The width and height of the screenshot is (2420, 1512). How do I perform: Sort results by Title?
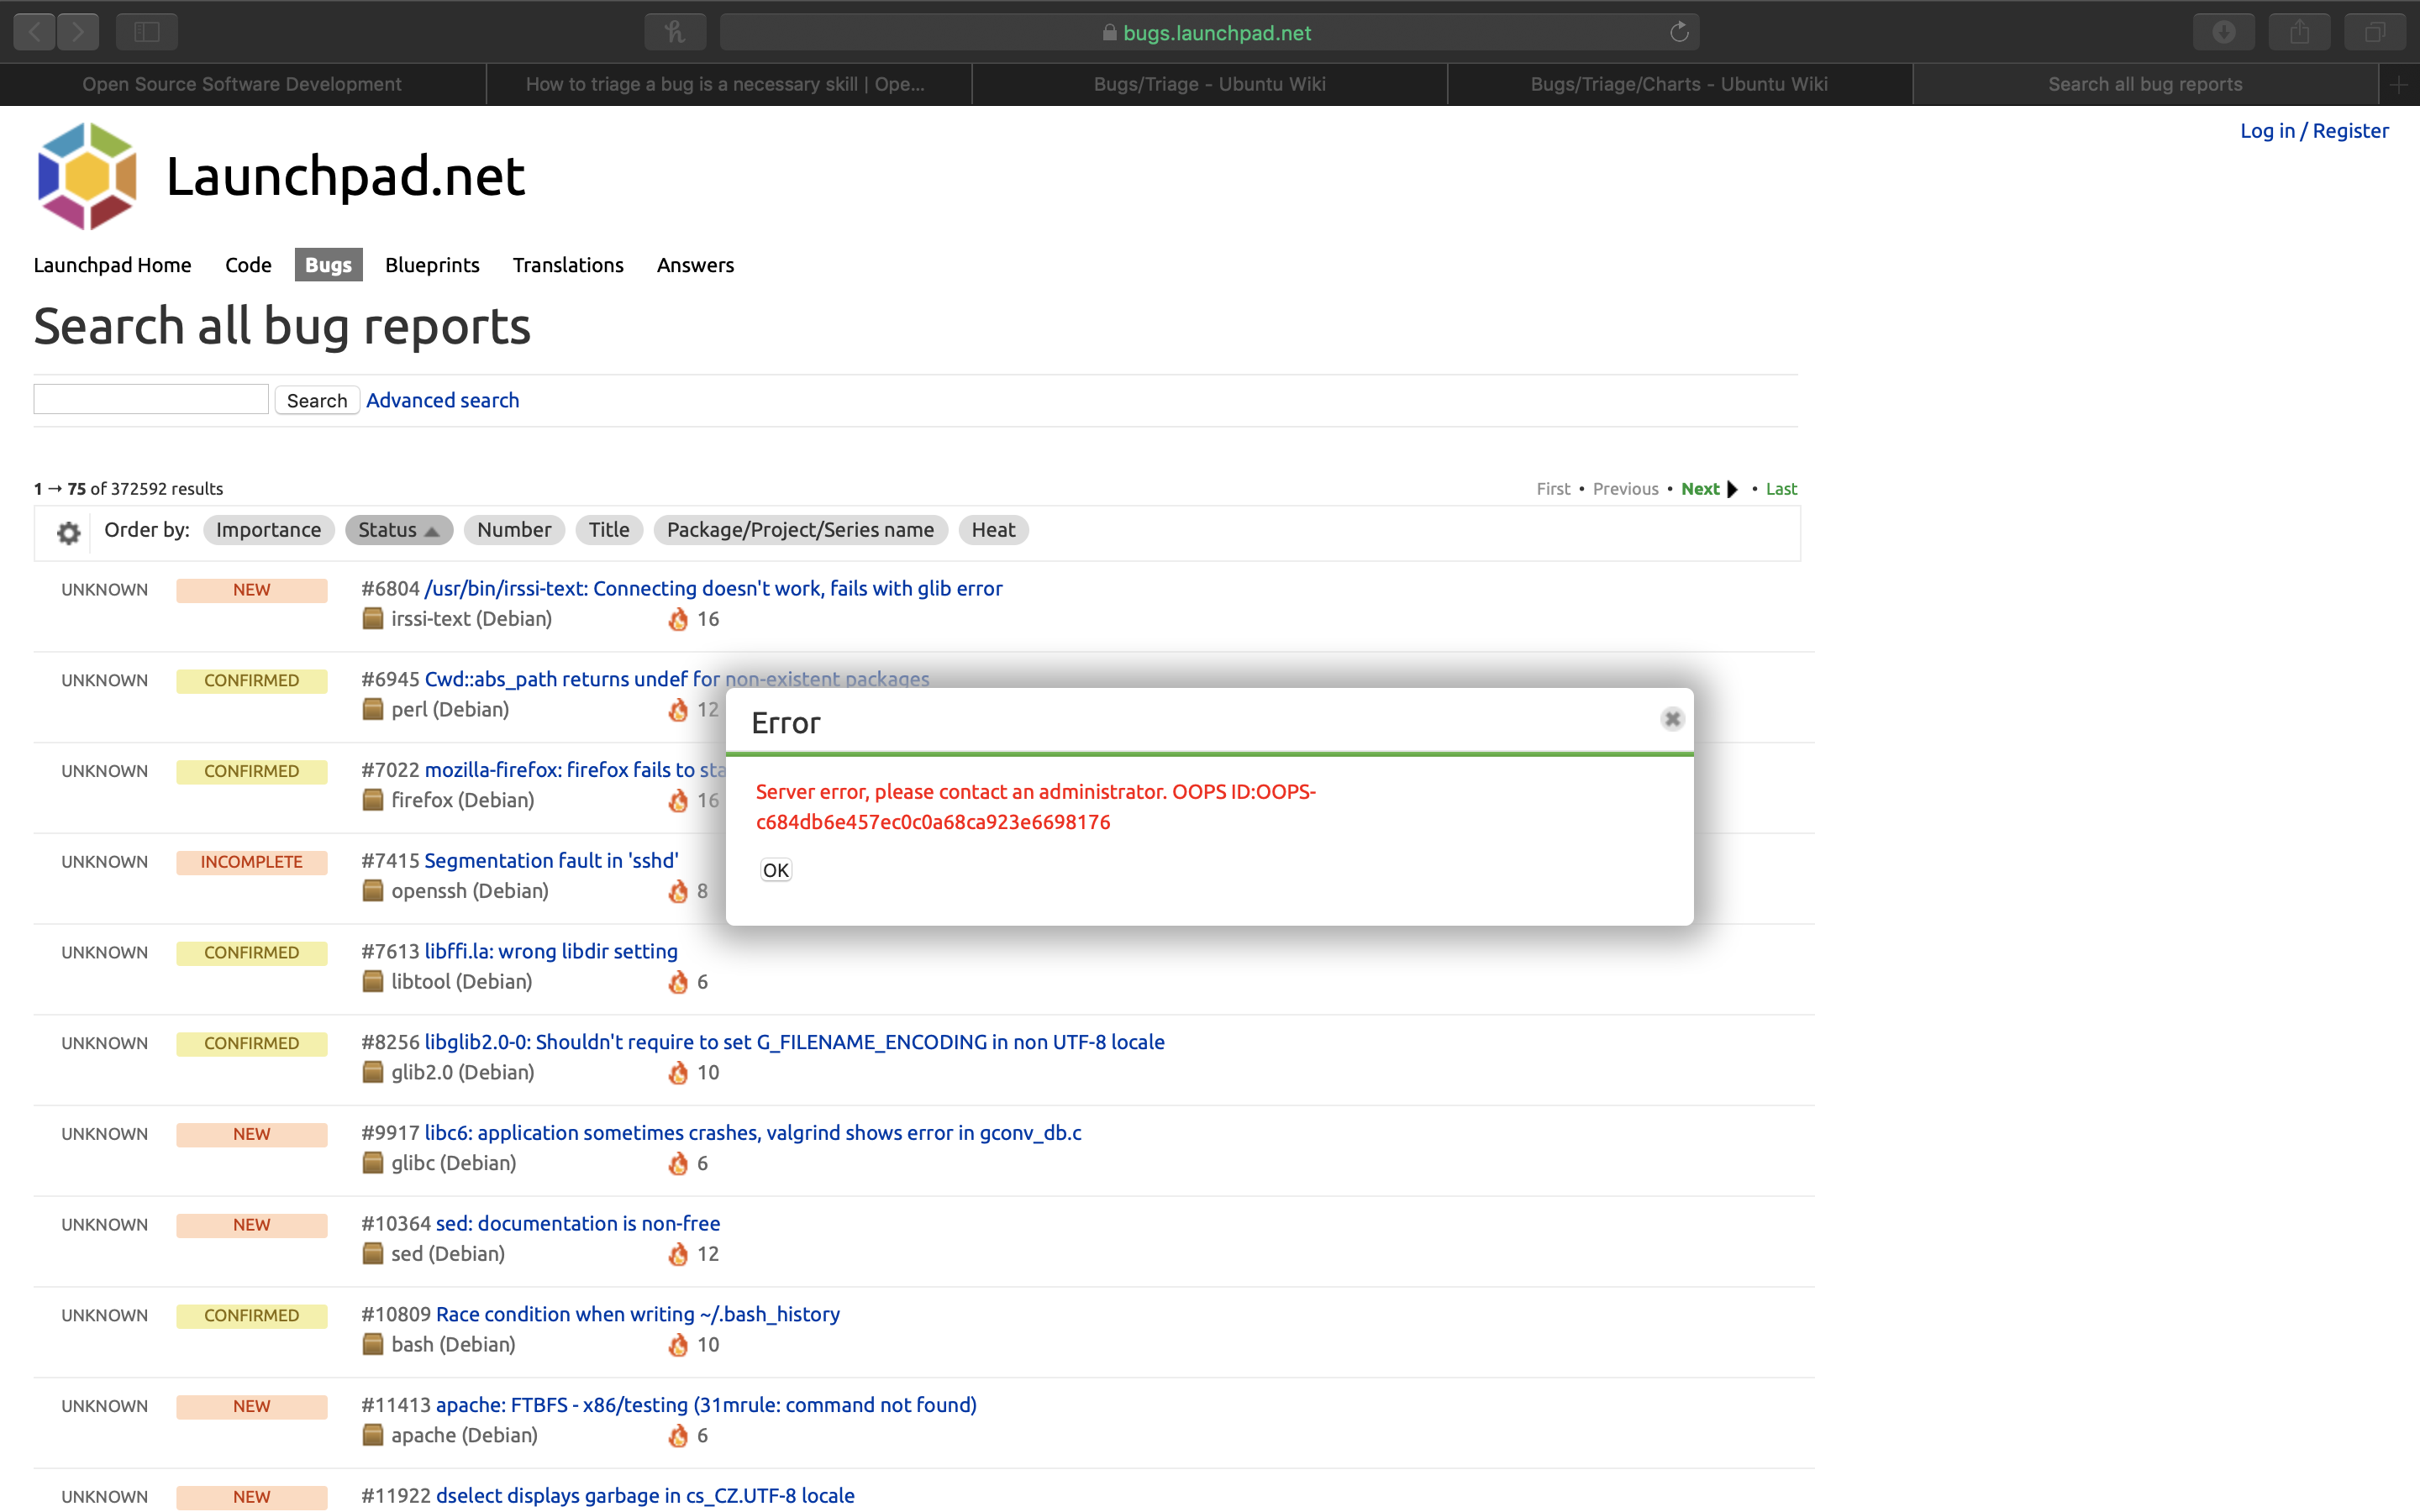click(609, 530)
